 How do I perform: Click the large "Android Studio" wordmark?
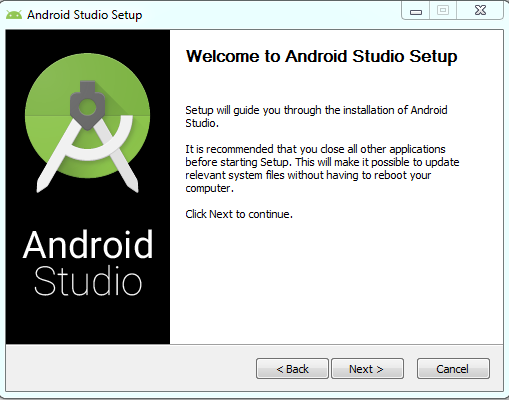click(88, 263)
